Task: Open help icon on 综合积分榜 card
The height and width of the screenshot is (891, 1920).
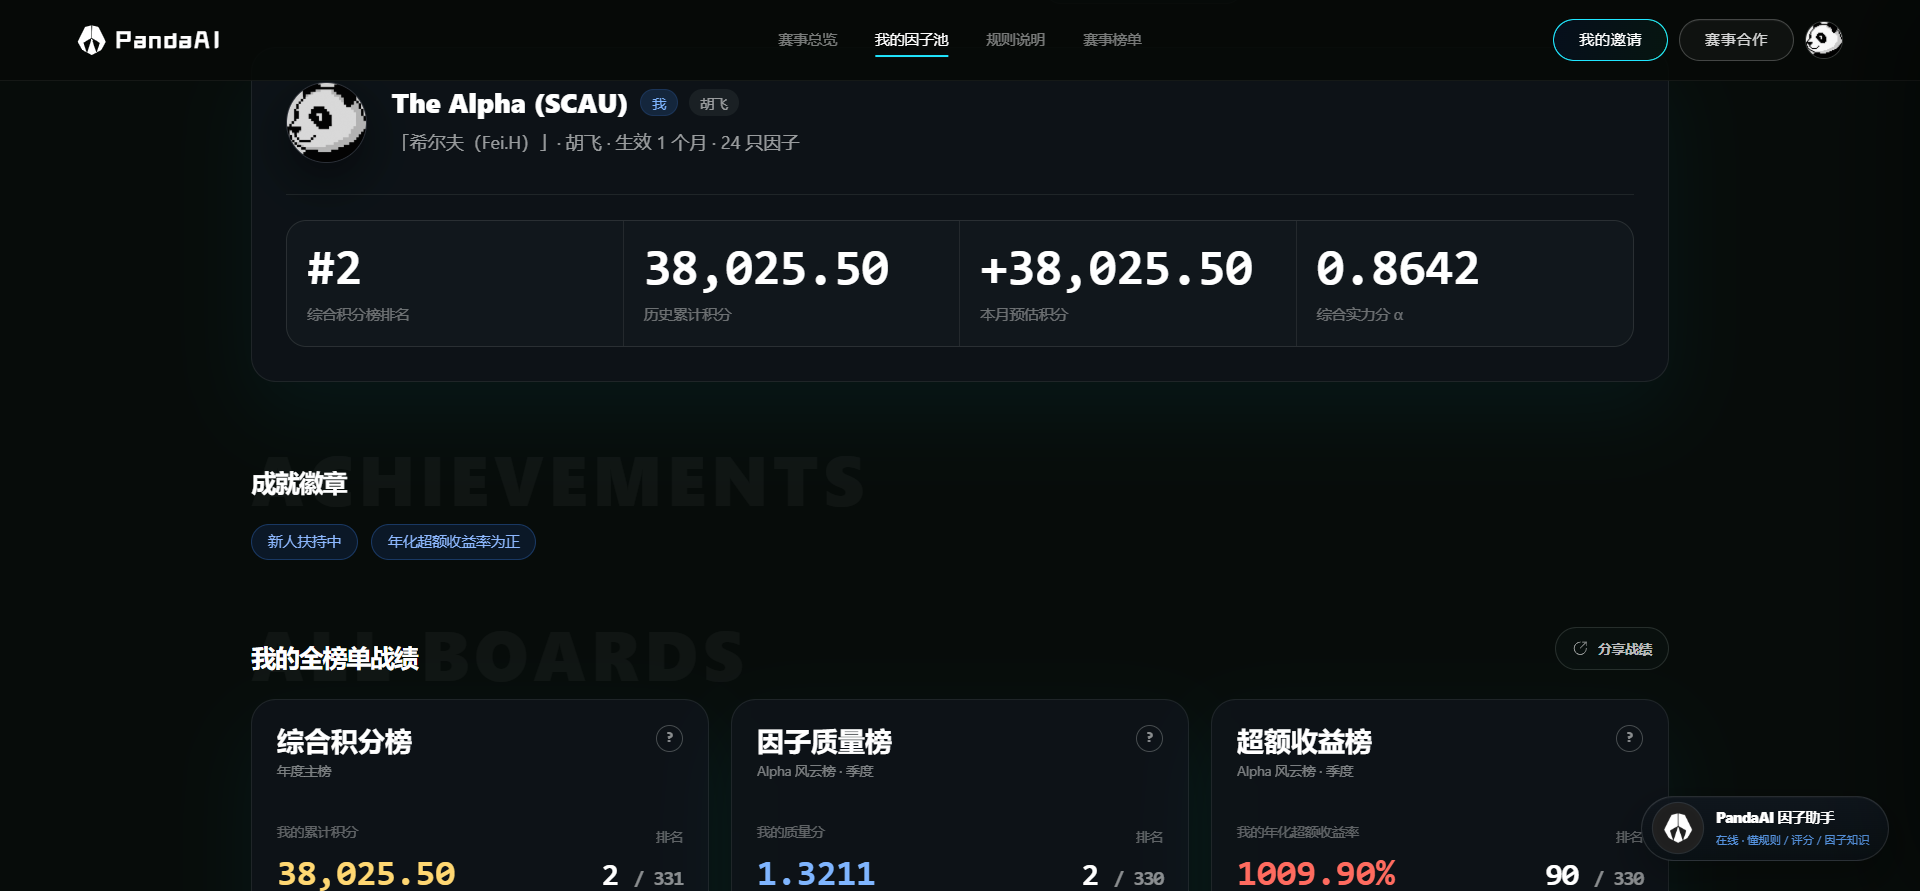Action: click(x=669, y=738)
